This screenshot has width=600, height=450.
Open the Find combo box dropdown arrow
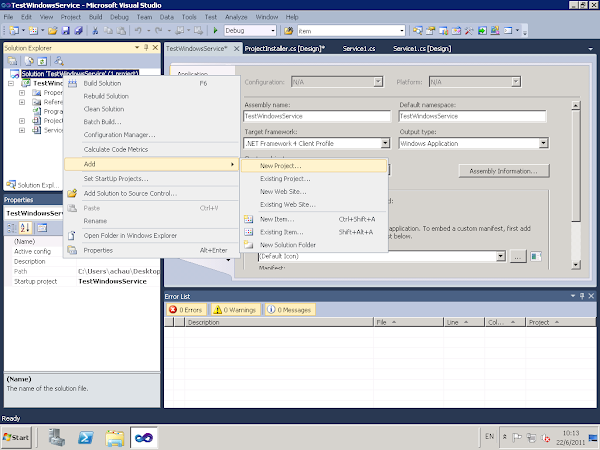[x=402, y=31]
